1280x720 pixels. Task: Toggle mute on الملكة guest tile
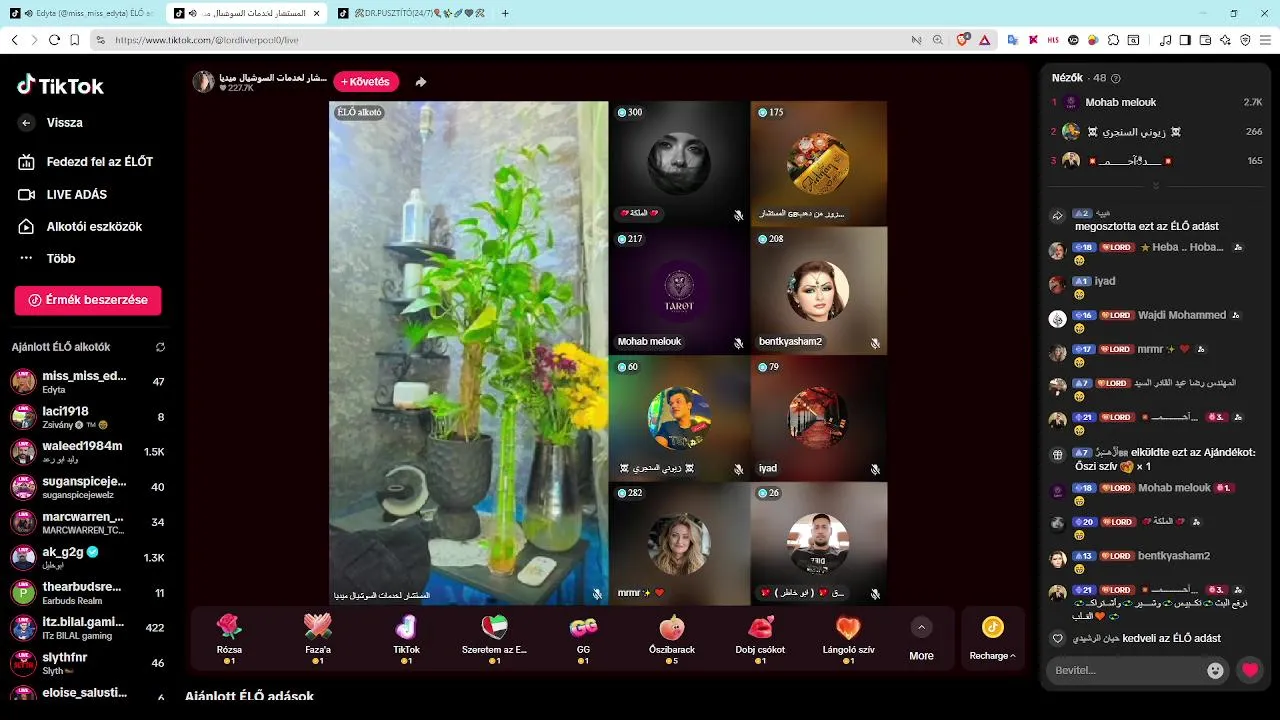click(x=738, y=215)
